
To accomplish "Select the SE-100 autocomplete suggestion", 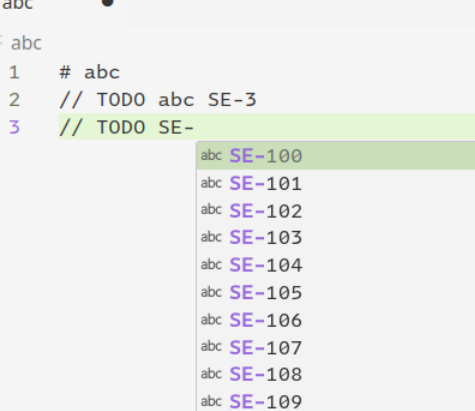I will tap(336, 156).
